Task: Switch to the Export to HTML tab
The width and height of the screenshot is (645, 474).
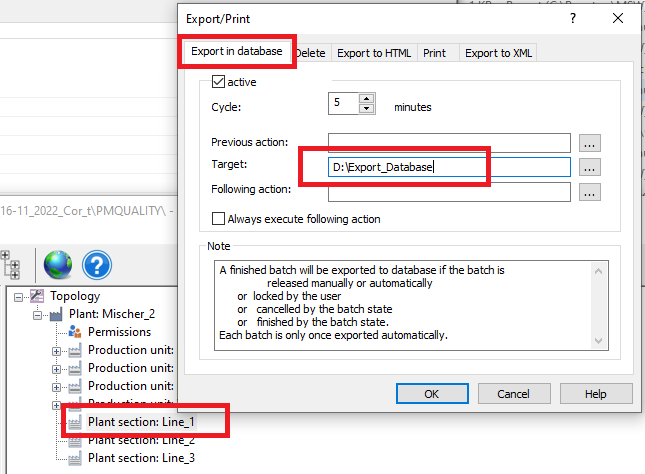Action: click(x=373, y=53)
